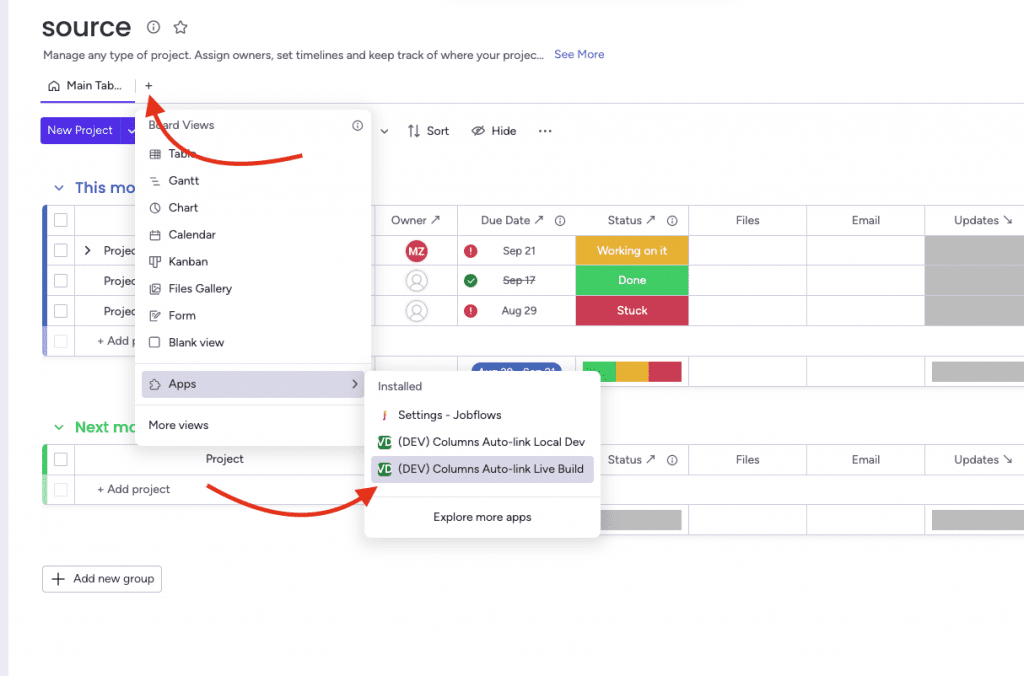Collapse the Next month group
Screen dimensions: 1024x676
tap(59, 427)
